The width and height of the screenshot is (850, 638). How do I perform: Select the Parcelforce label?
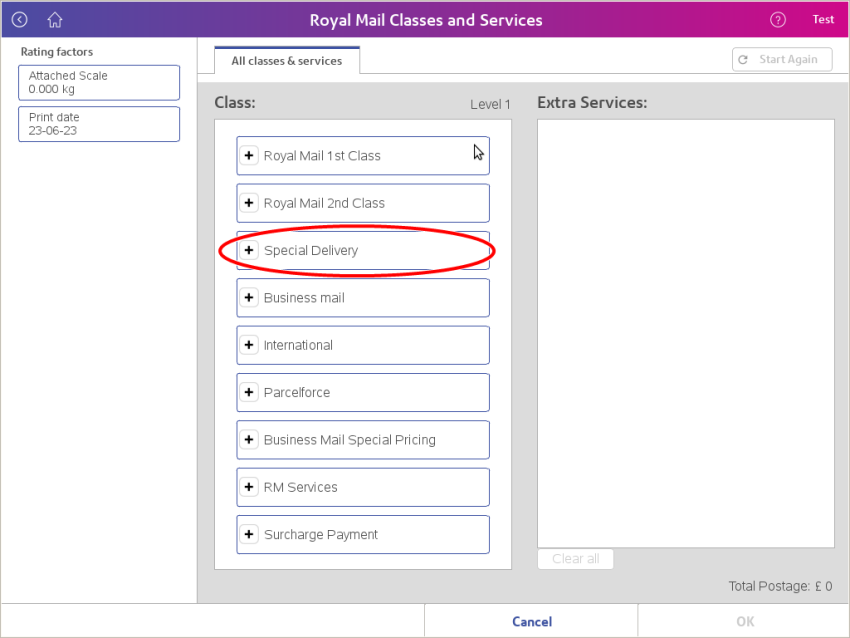tap(297, 392)
